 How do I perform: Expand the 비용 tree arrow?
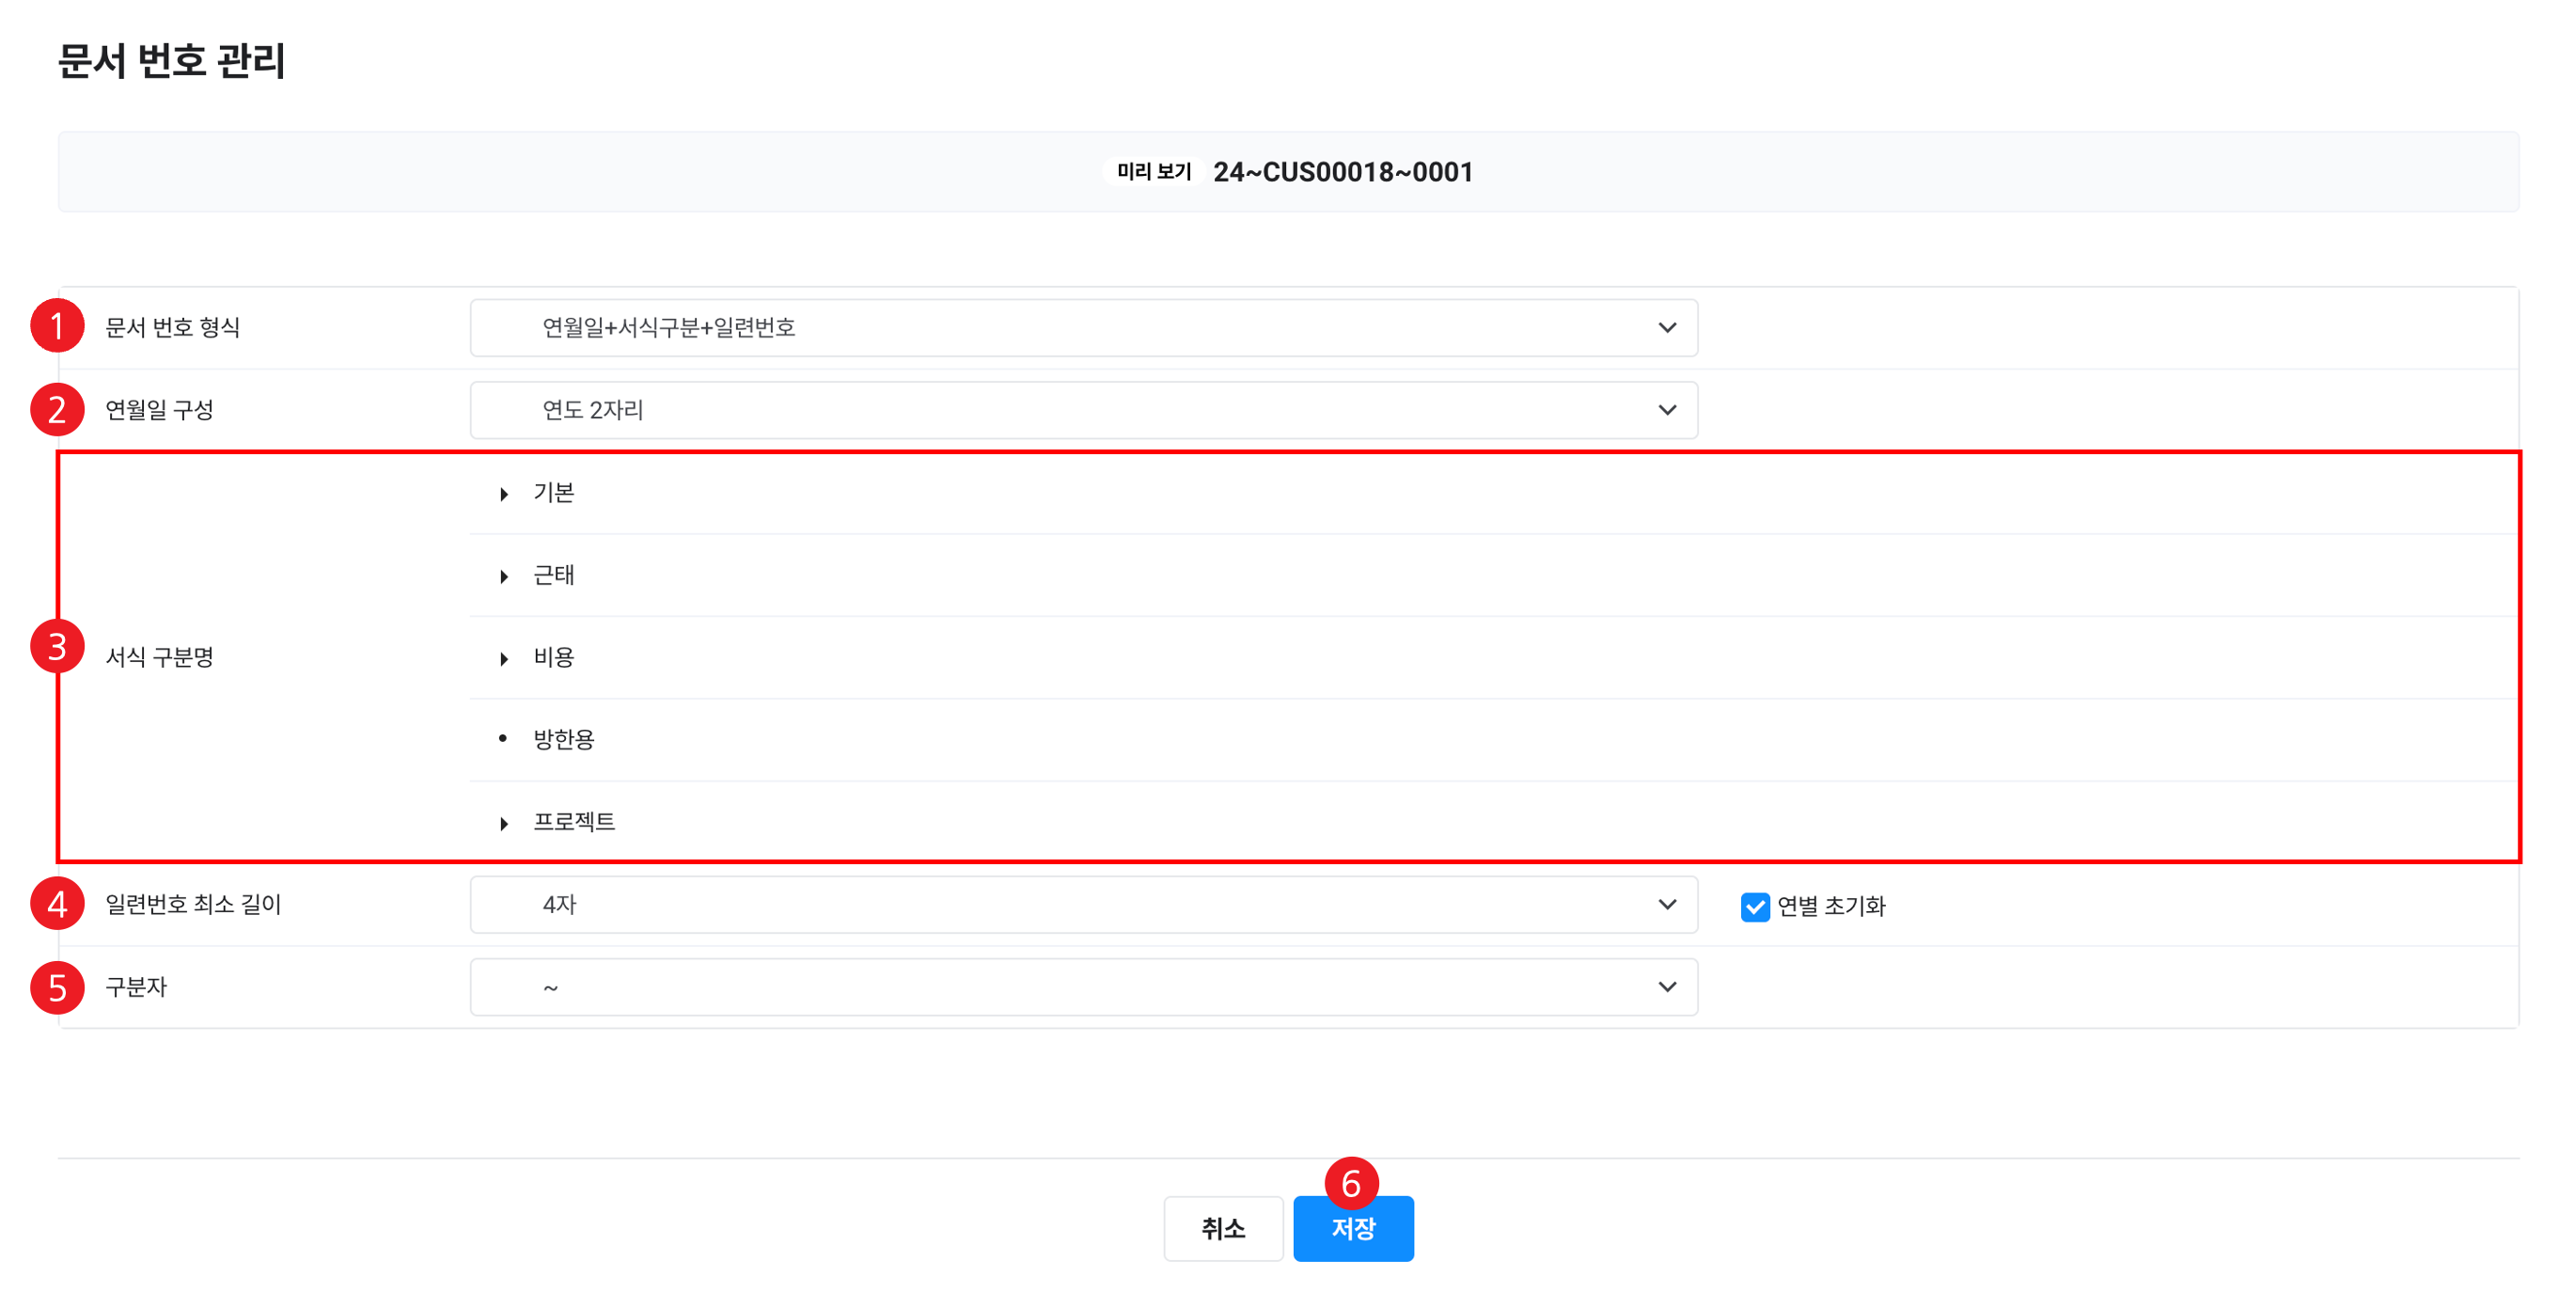(504, 658)
